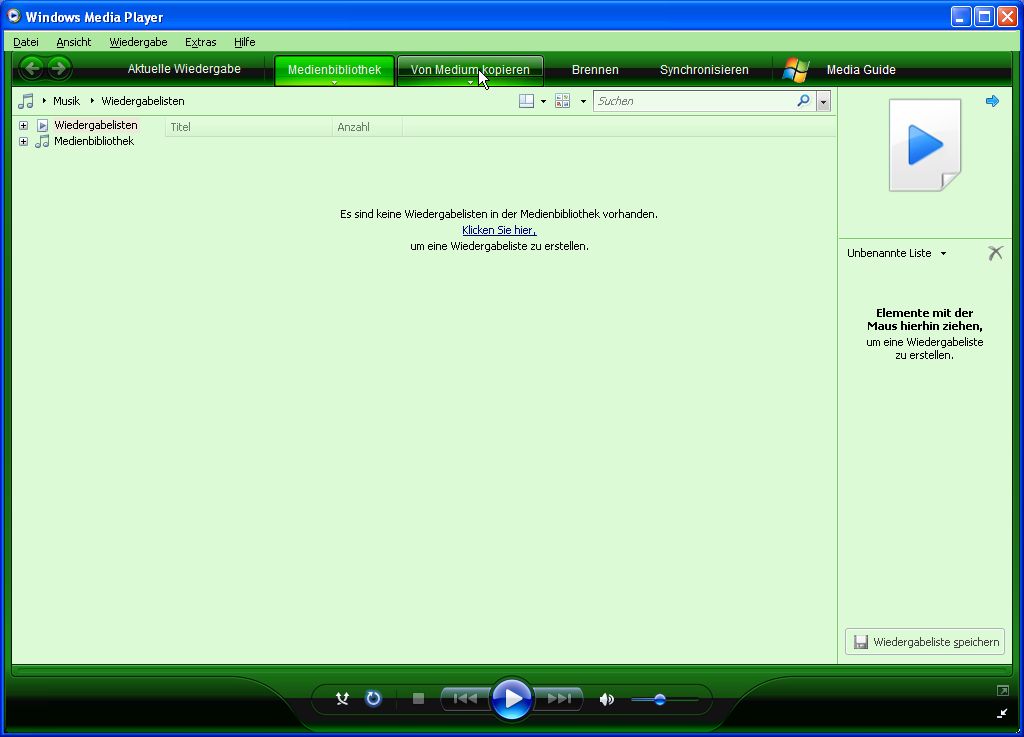Click the Windows logo next to Media Guide
The width and height of the screenshot is (1024, 737).
(795, 70)
